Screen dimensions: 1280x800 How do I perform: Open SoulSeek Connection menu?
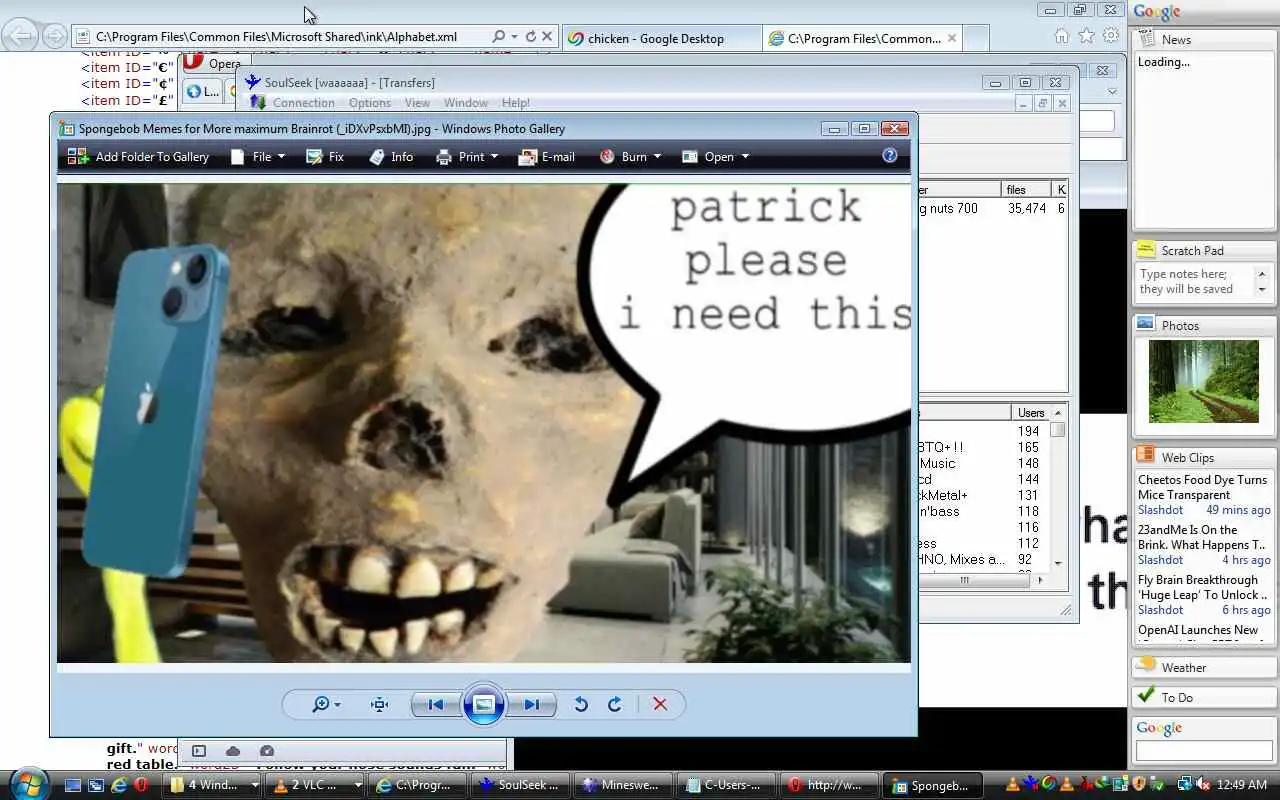coord(303,103)
